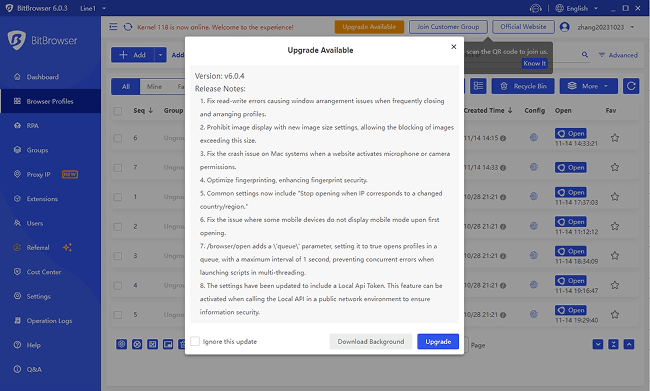
Task: Tick the Ignore this update checkbox
Action: (x=195, y=341)
